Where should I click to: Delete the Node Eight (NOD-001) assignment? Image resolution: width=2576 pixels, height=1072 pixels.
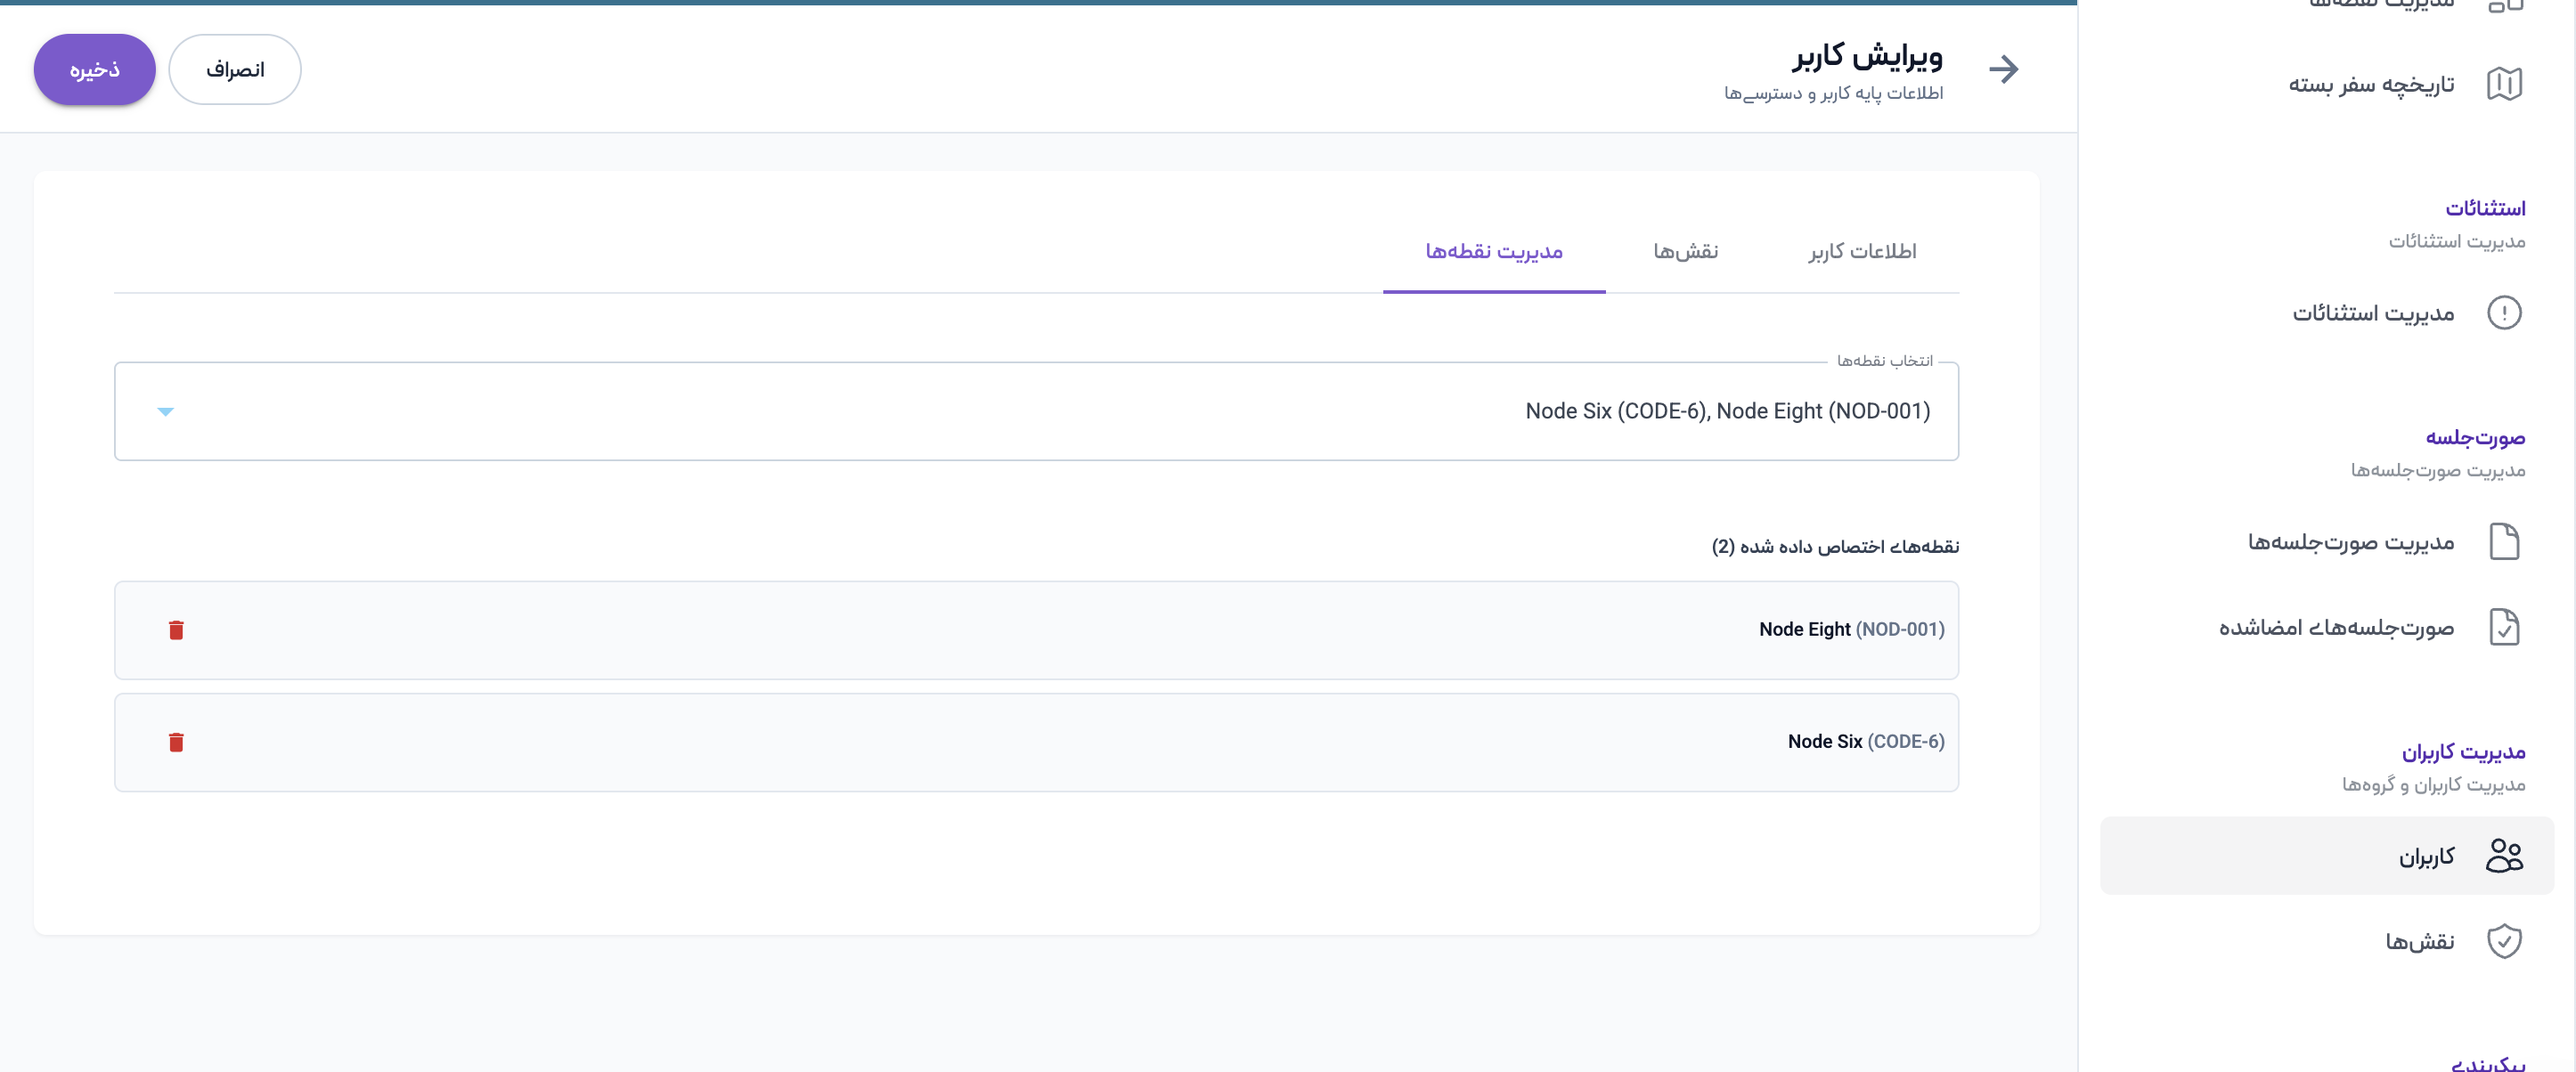[x=176, y=630]
